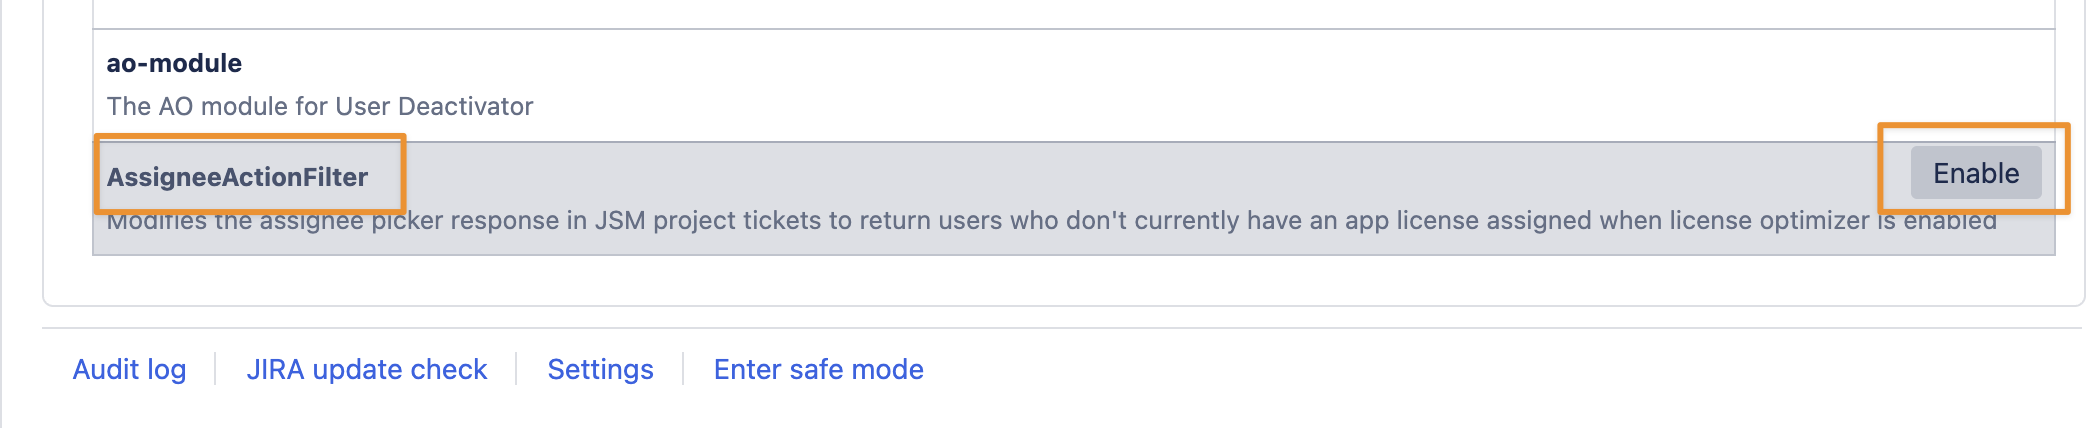Open the Settings link
Screen dimensions: 2086x428
[600, 369]
